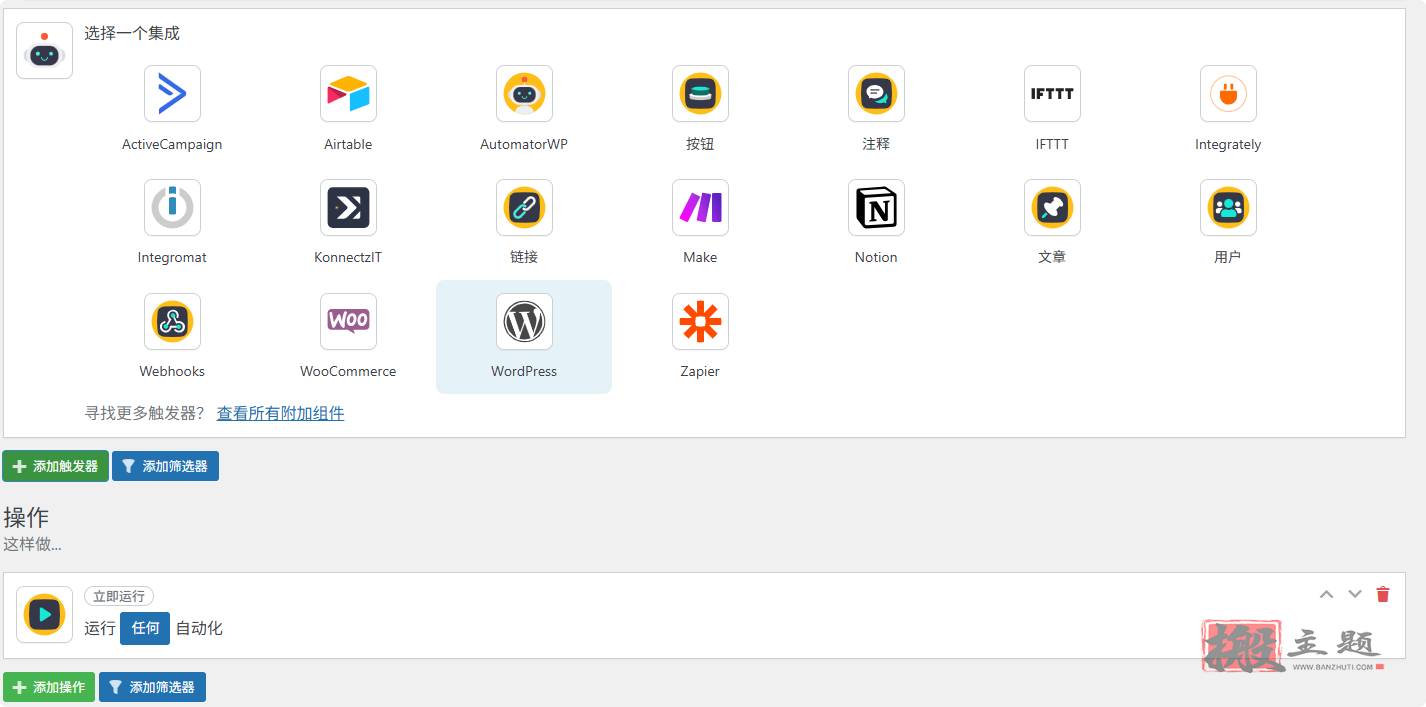Click 添加筛选器 next to 添加触发器
Image resolution: width=1426 pixels, height=707 pixels.
165,466
